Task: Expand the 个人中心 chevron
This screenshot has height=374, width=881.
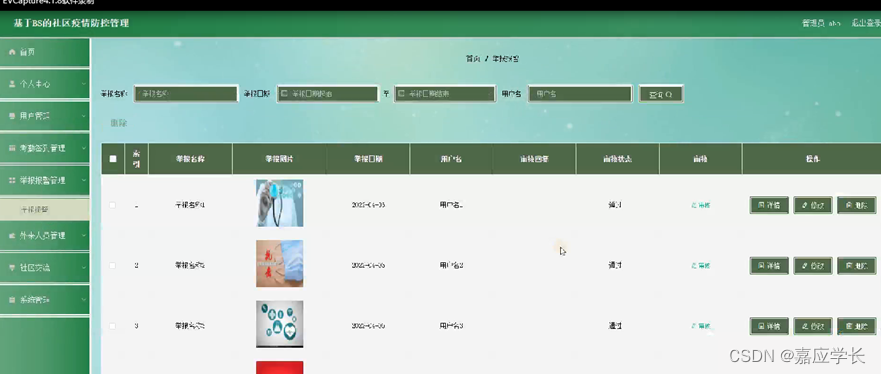Action: pos(83,84)
